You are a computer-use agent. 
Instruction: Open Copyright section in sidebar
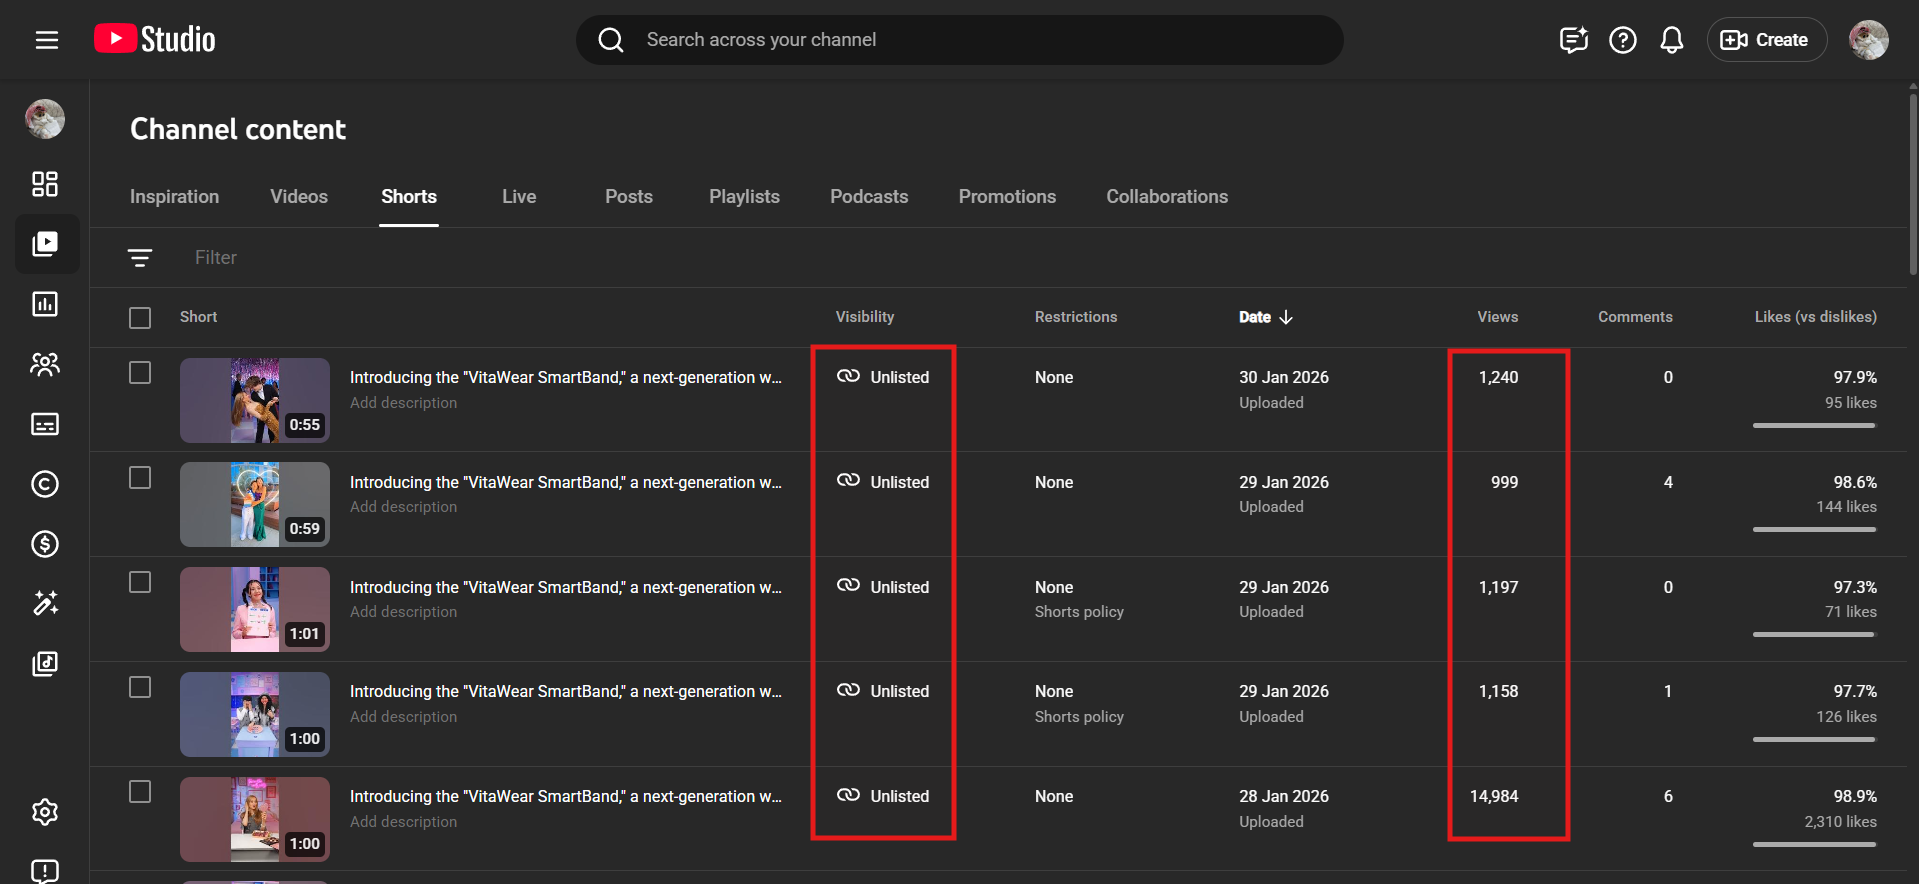click(45, 484)
